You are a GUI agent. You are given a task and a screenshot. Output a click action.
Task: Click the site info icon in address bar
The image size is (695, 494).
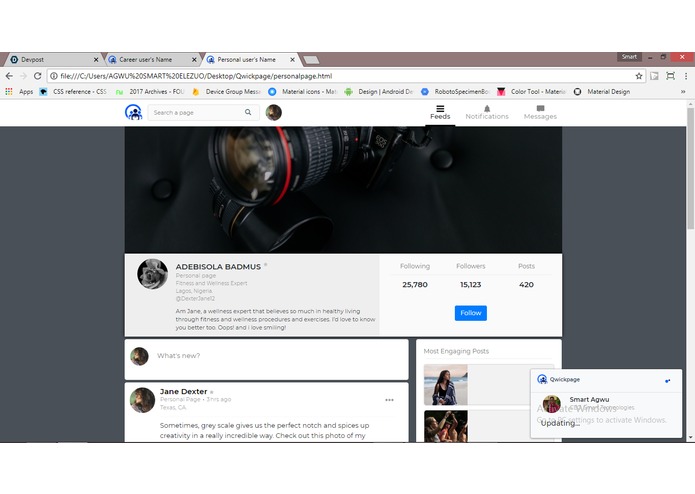(54, 76)
